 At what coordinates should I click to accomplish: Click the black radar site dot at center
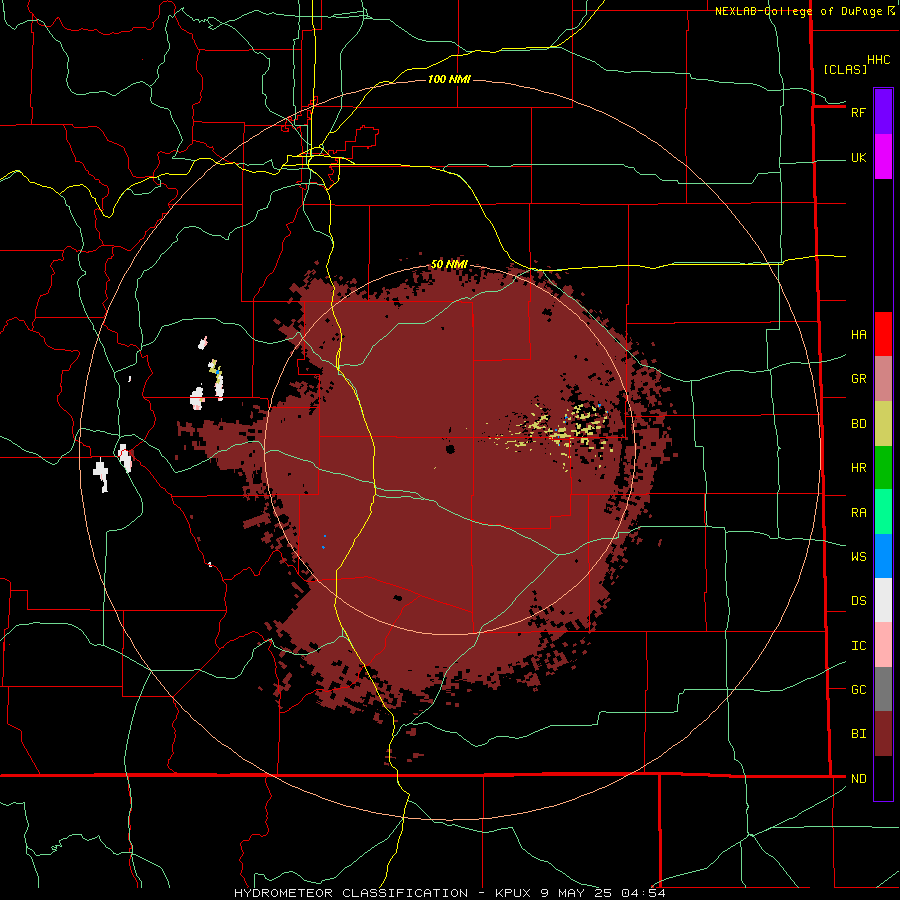click(x=451, y=449)
